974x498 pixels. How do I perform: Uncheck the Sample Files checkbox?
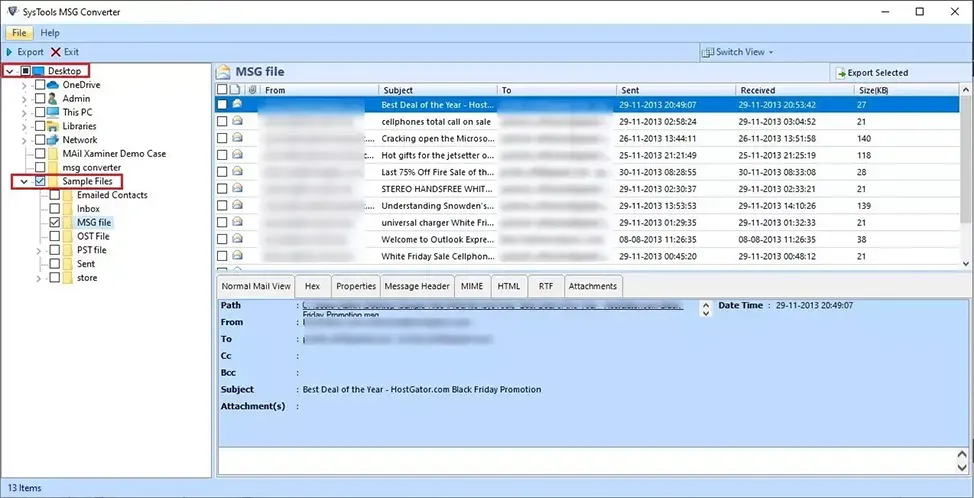pos(40,181)
